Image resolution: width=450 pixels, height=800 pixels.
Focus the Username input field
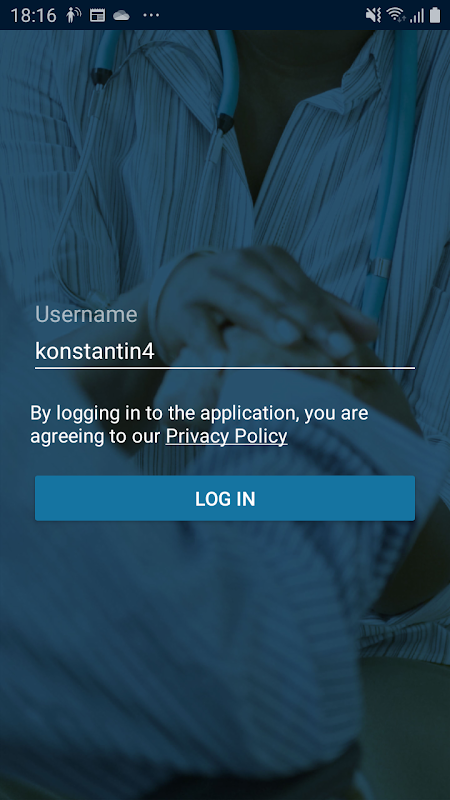coord(224,351)
